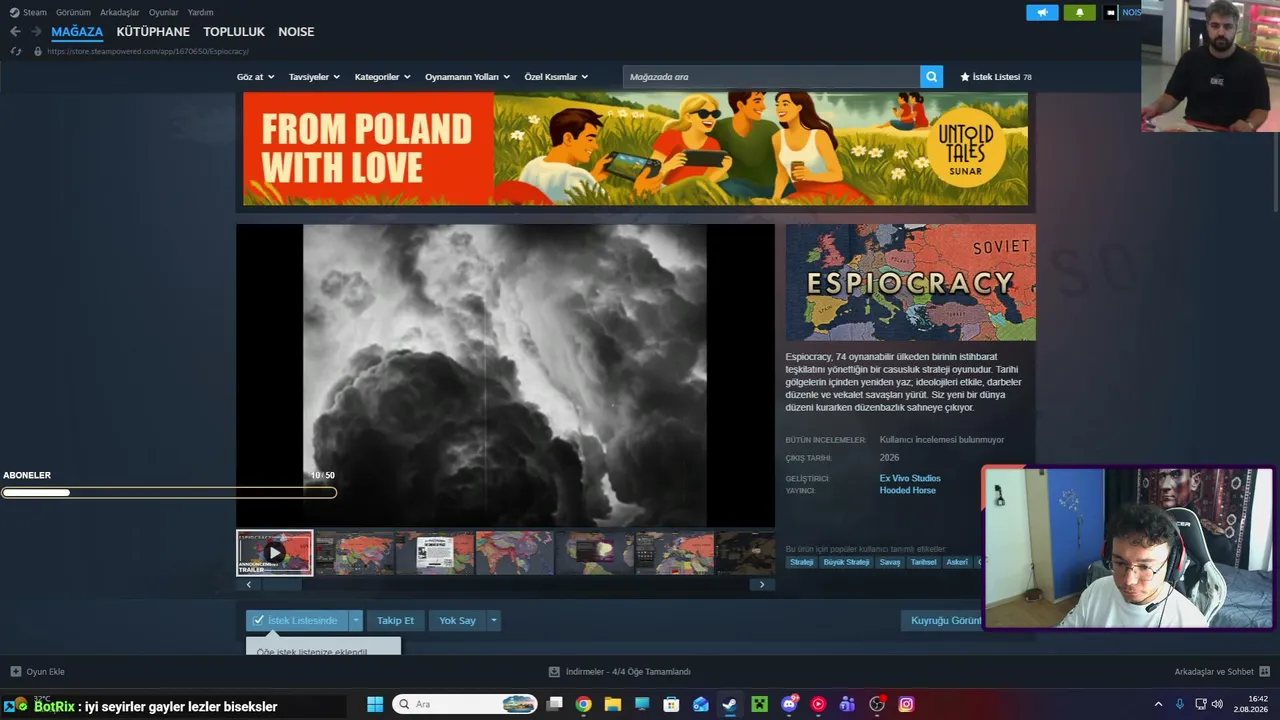Open the Windows Start menu
Image resolution: width=1280 pixels, height=720 pixels.
[x=375, y=704]
